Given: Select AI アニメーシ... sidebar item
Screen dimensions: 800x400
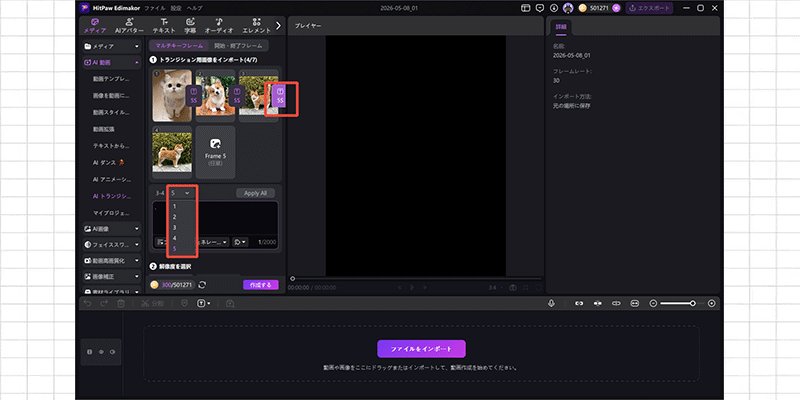Looking at the screenshot, I should pos(111,180).
